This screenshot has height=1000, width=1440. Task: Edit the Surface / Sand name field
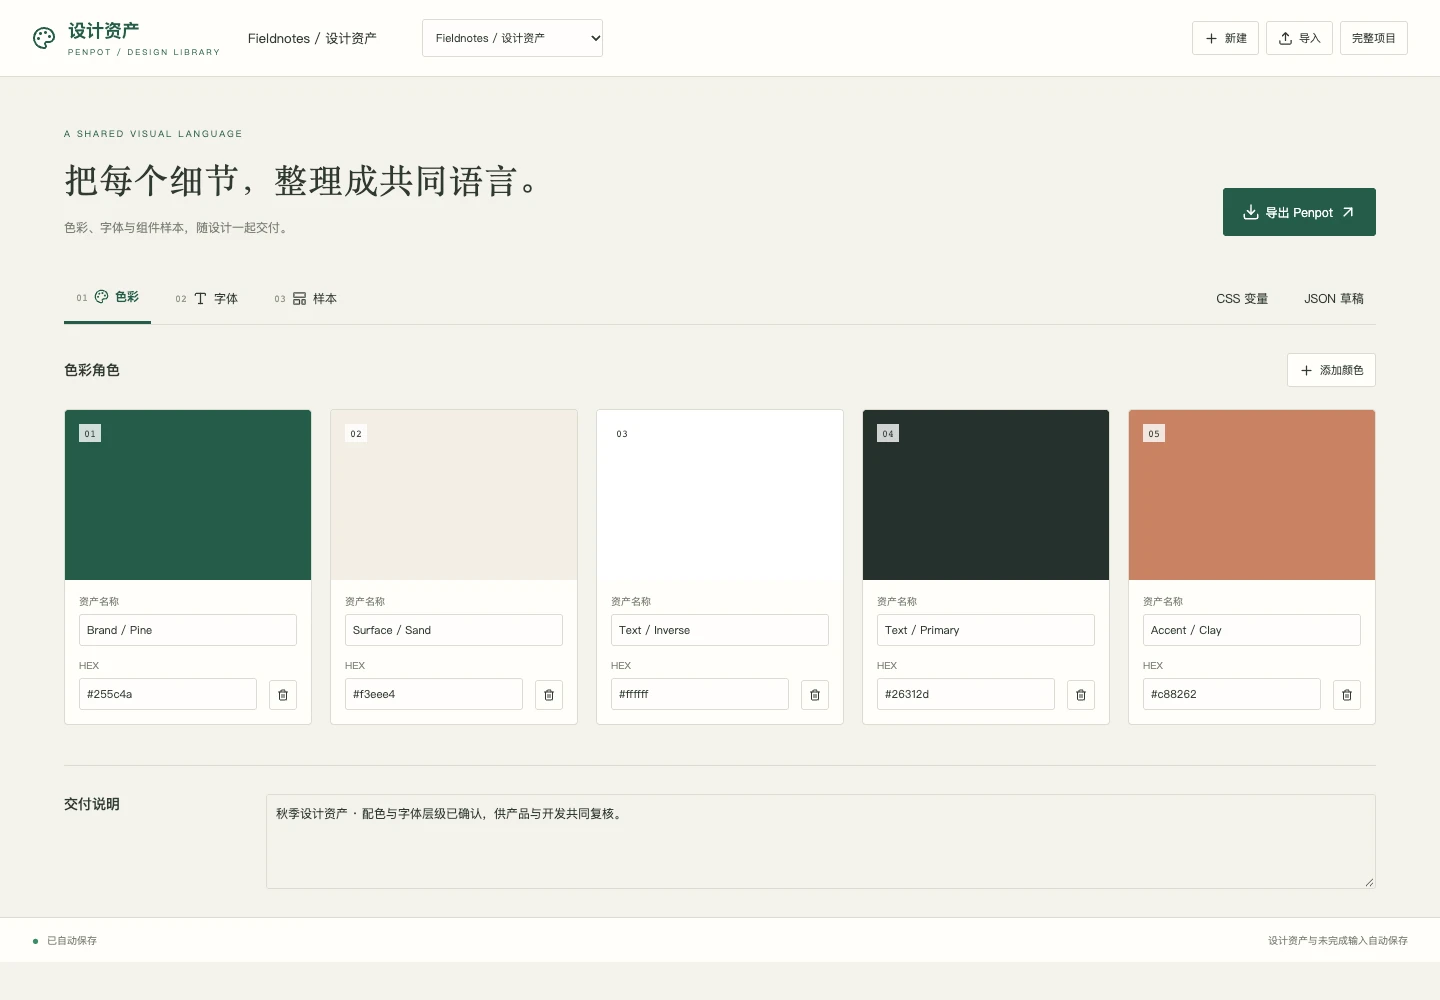click(454, 630)
